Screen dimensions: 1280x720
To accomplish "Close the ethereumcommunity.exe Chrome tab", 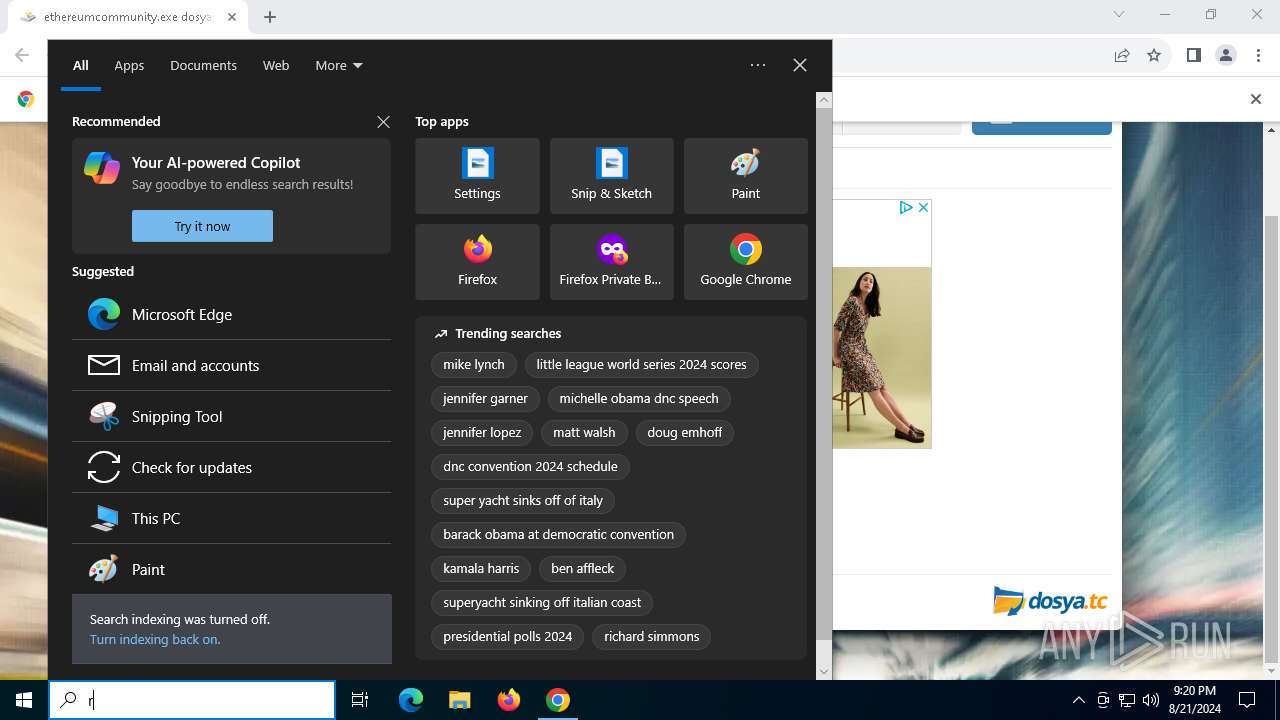I will pyautogui.click(x=232, y=17).
